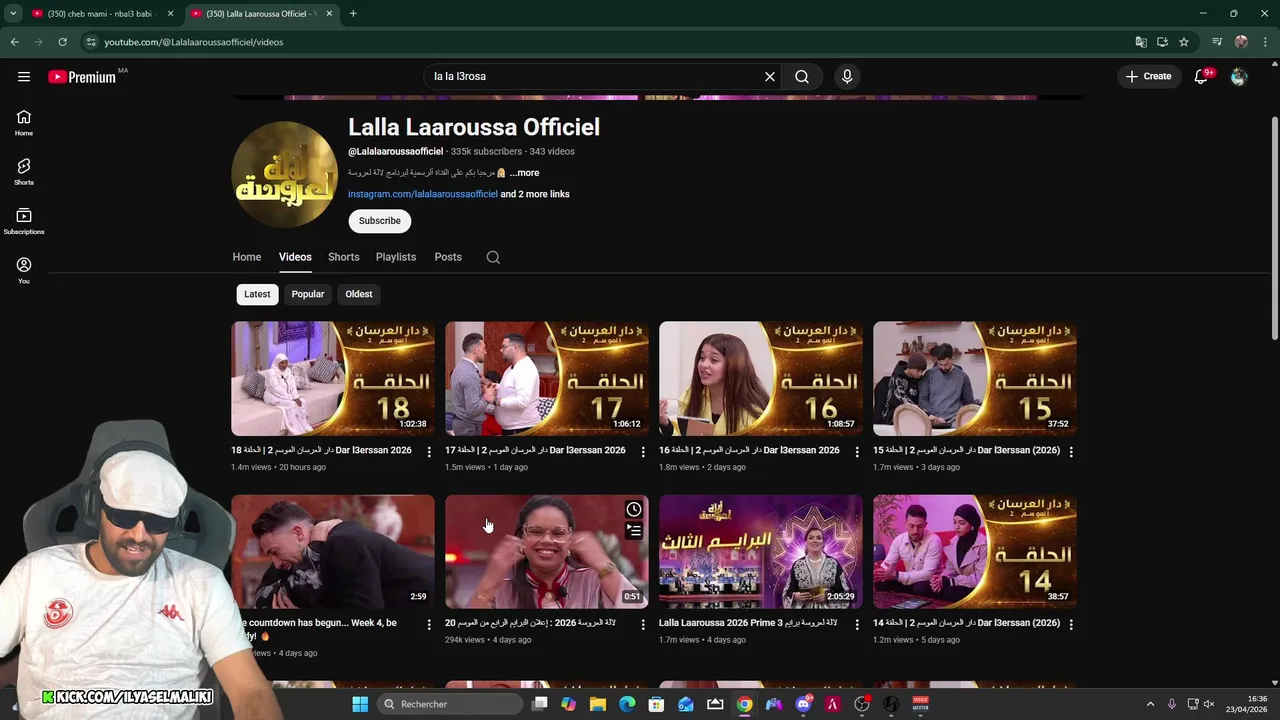Image resolution: width=1280 pixels, height=720 pixels.
Task: Reload the page in Chrome
Action: pyautogui.click(x=62, y=42)
